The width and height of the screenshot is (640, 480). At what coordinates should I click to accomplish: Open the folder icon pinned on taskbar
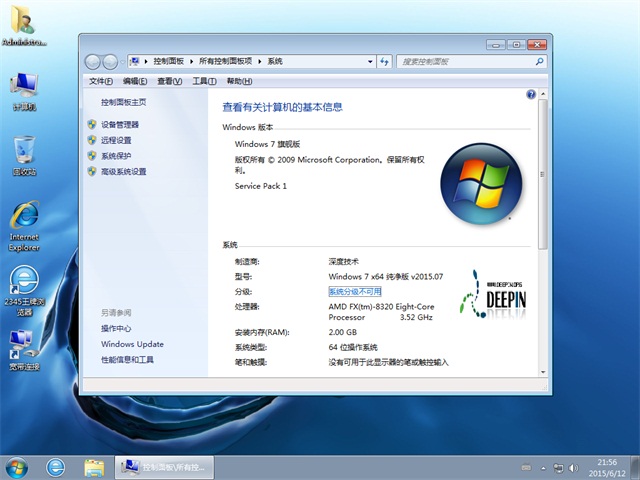(x=94, y=467)
